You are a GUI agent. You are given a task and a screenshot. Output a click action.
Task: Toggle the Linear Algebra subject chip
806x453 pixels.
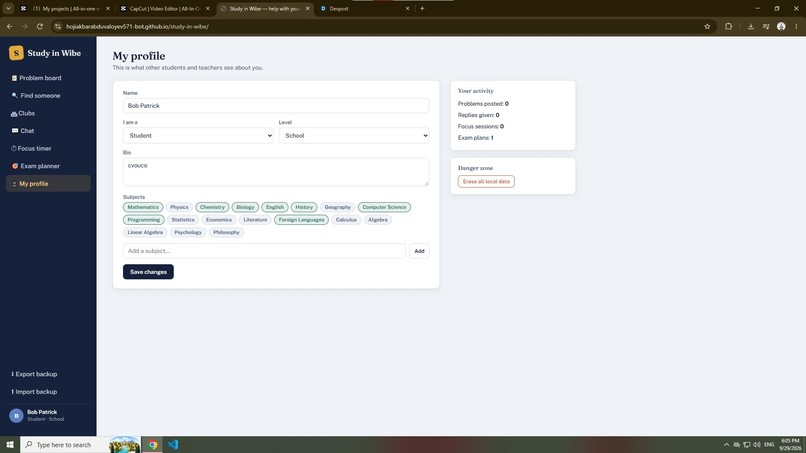tap(145, 232)
